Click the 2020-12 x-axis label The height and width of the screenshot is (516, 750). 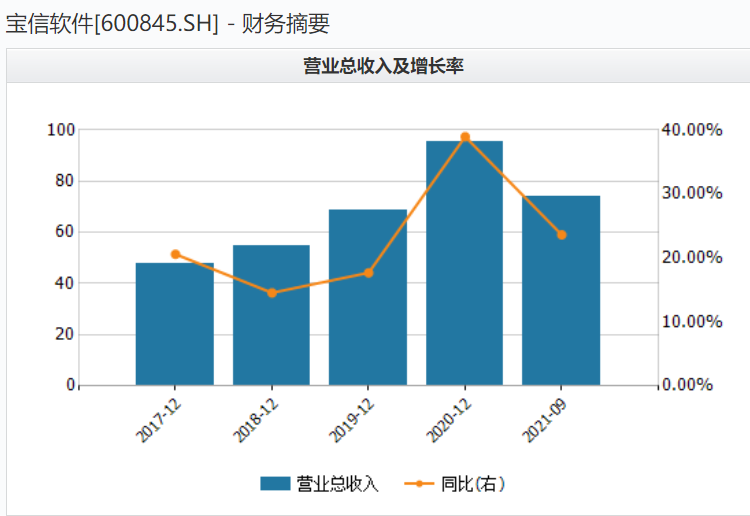pos(449,420)
